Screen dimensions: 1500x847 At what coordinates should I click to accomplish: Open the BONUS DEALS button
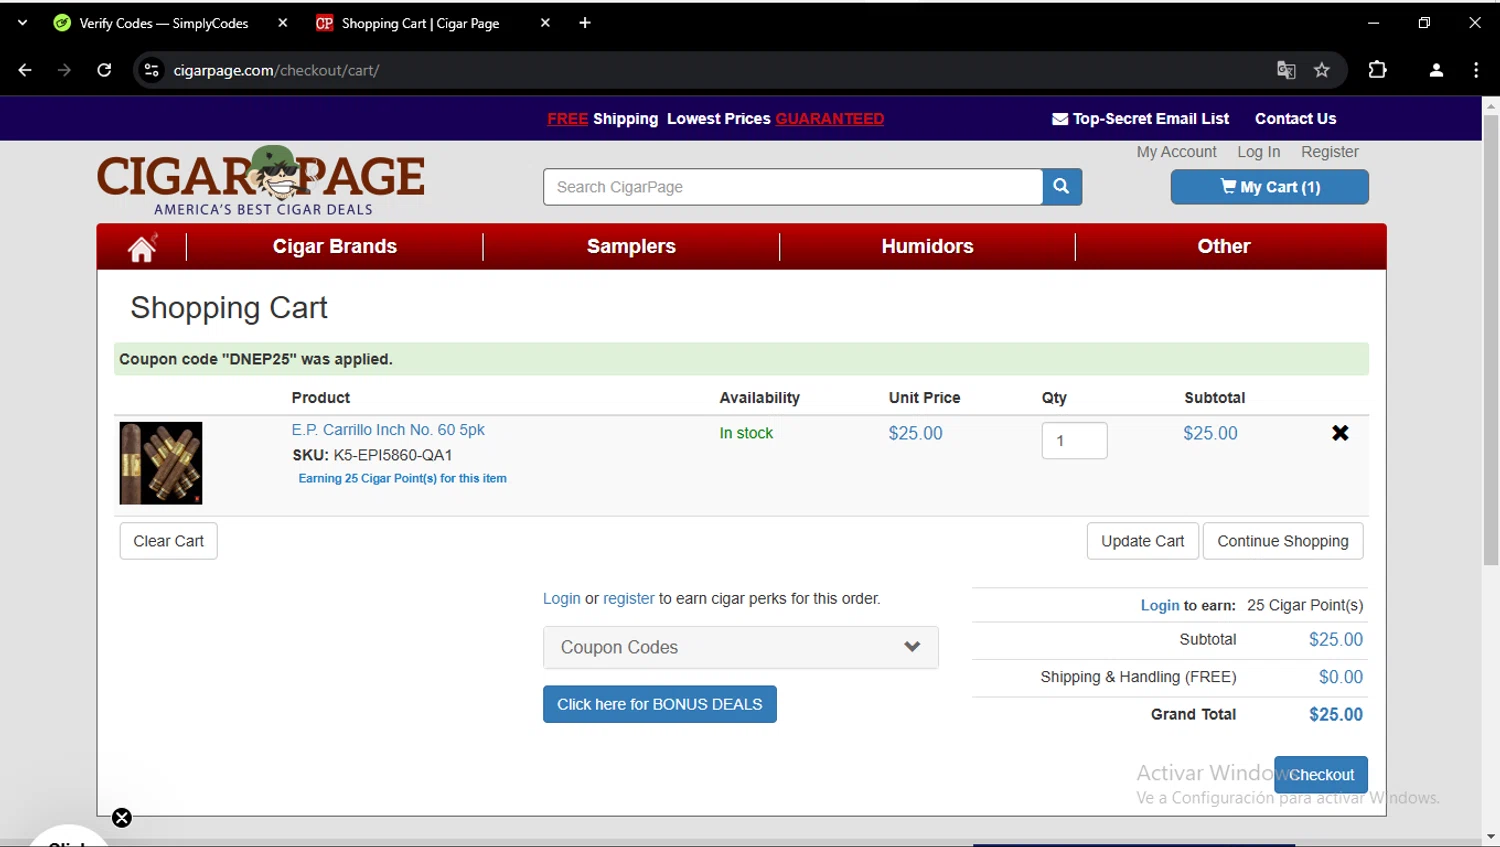(x=660, y=704)
